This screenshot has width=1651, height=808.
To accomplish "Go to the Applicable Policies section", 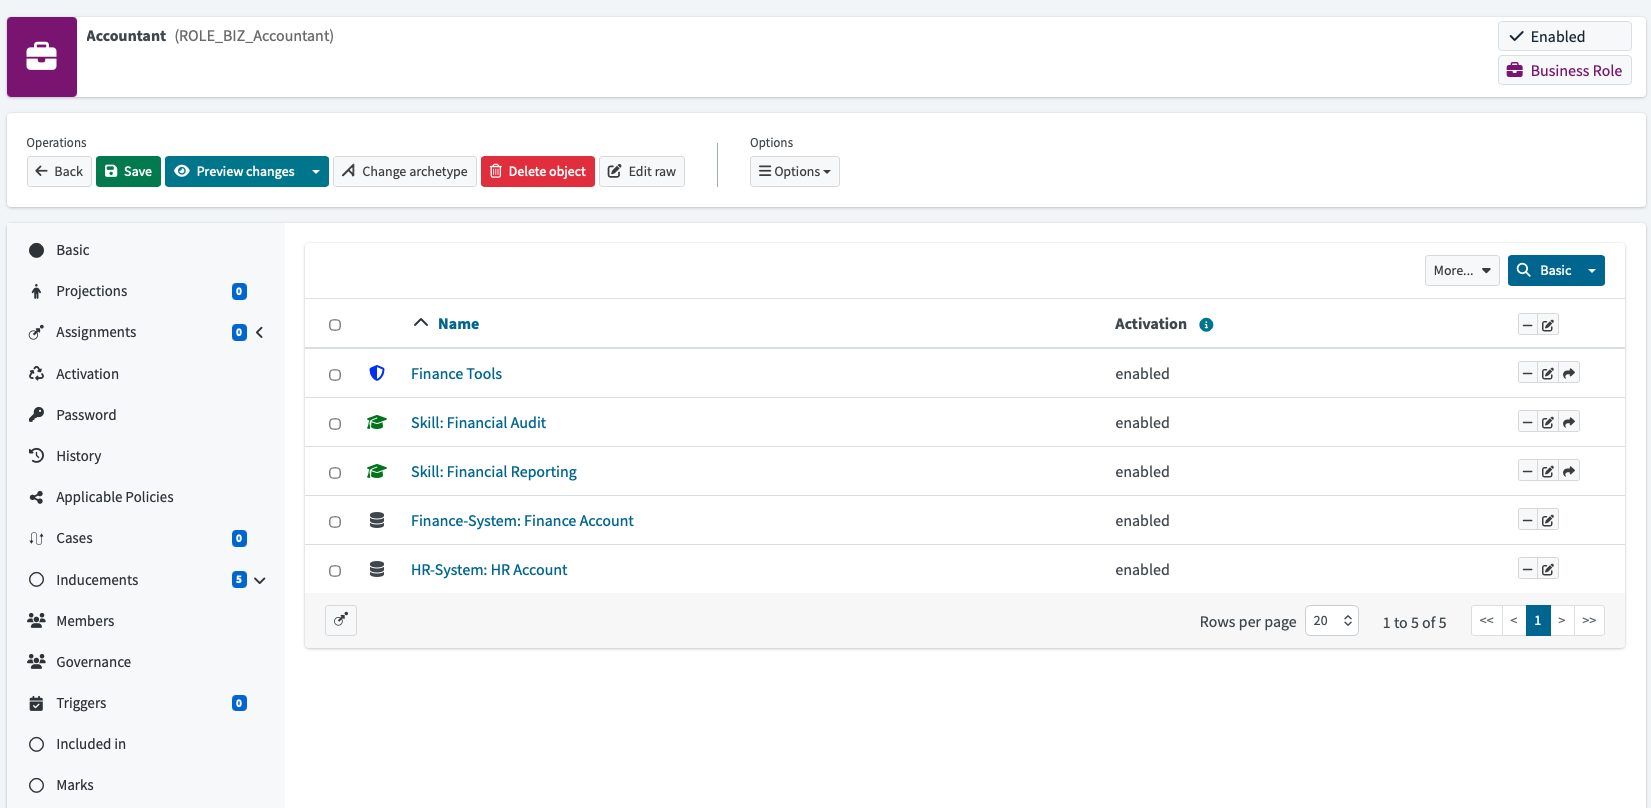I will [114, 497].
